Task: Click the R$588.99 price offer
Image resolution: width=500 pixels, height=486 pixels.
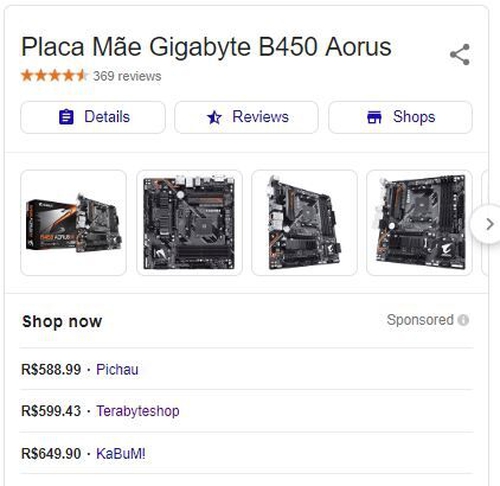Action: coord(51,370)
